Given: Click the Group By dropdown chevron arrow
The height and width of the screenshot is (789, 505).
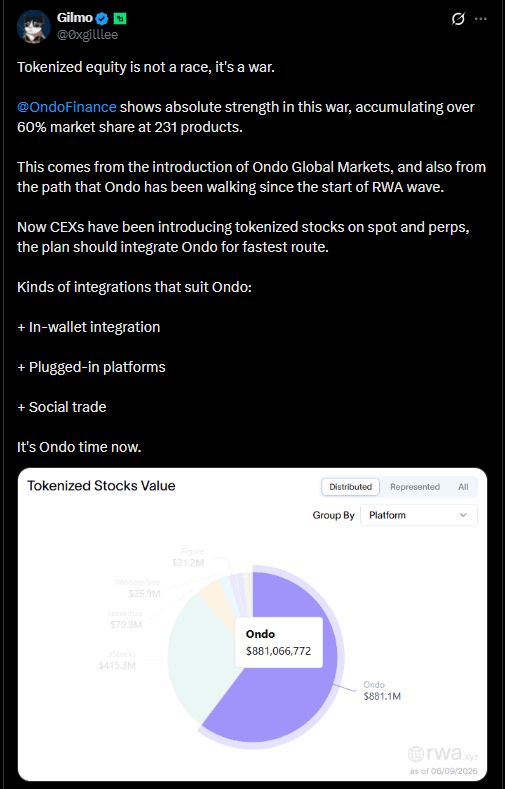Looking at the screenshot, I should pyautogui.click(x=463, y=515).
